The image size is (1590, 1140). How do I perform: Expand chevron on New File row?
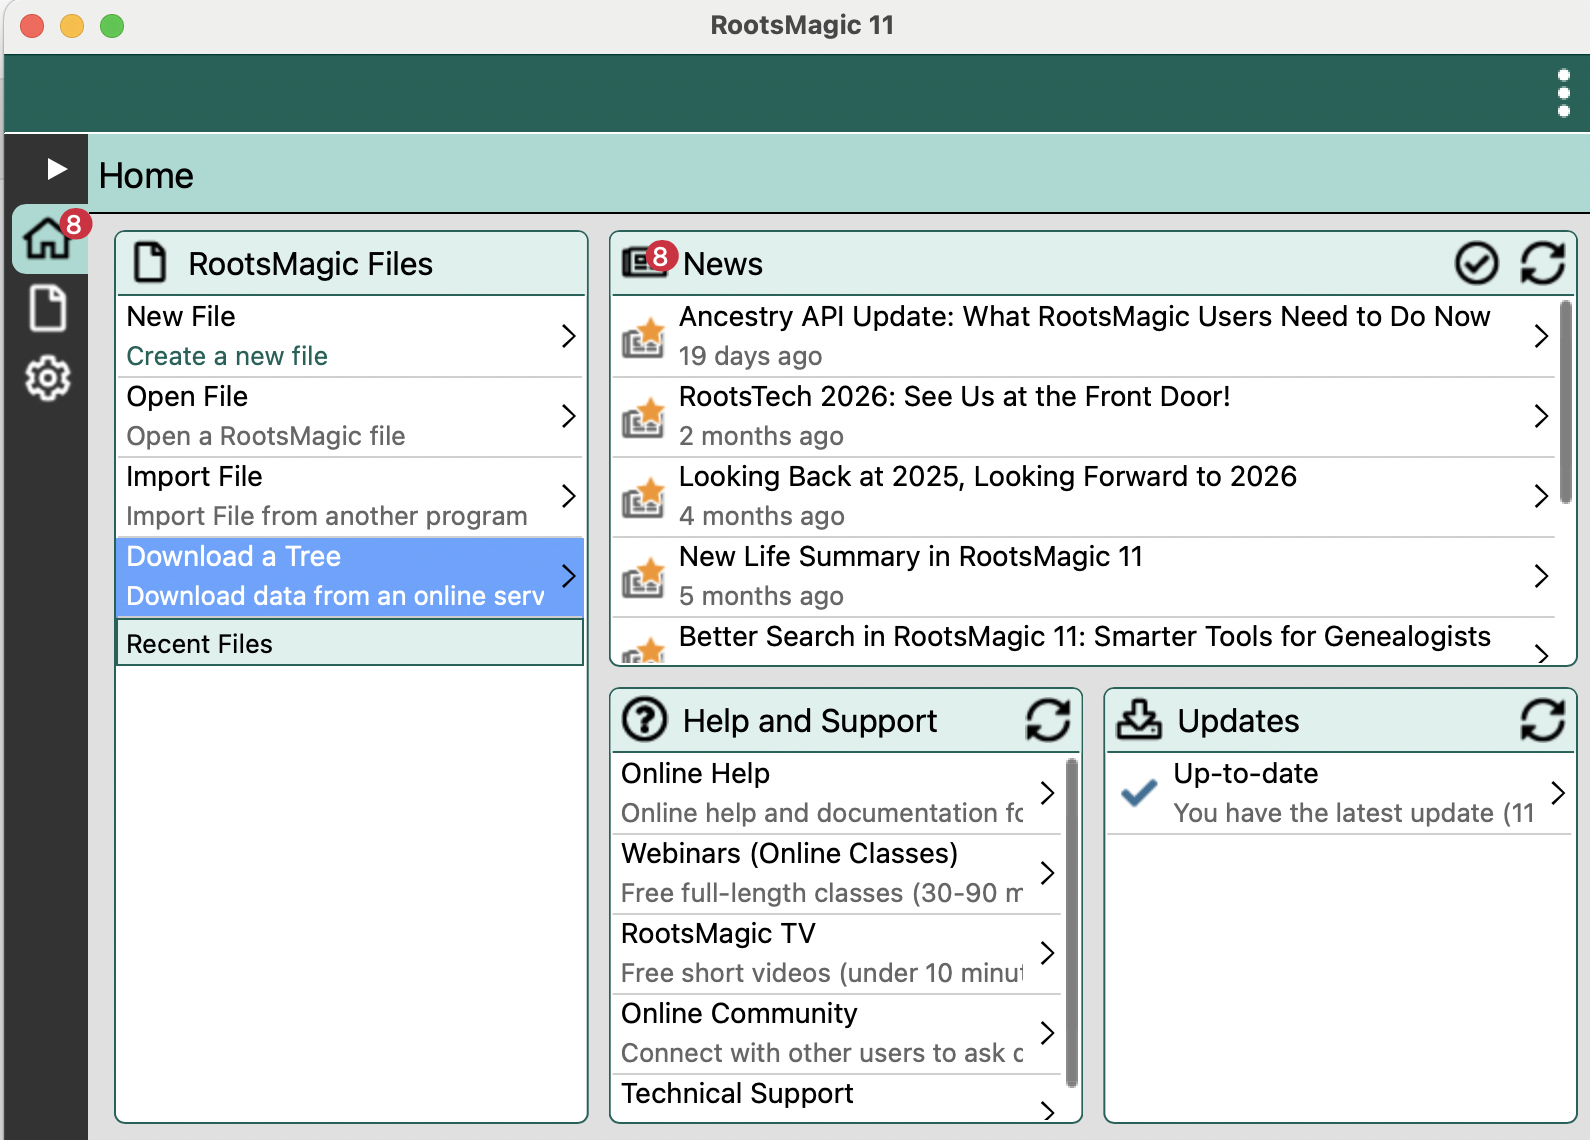(568, 336)
